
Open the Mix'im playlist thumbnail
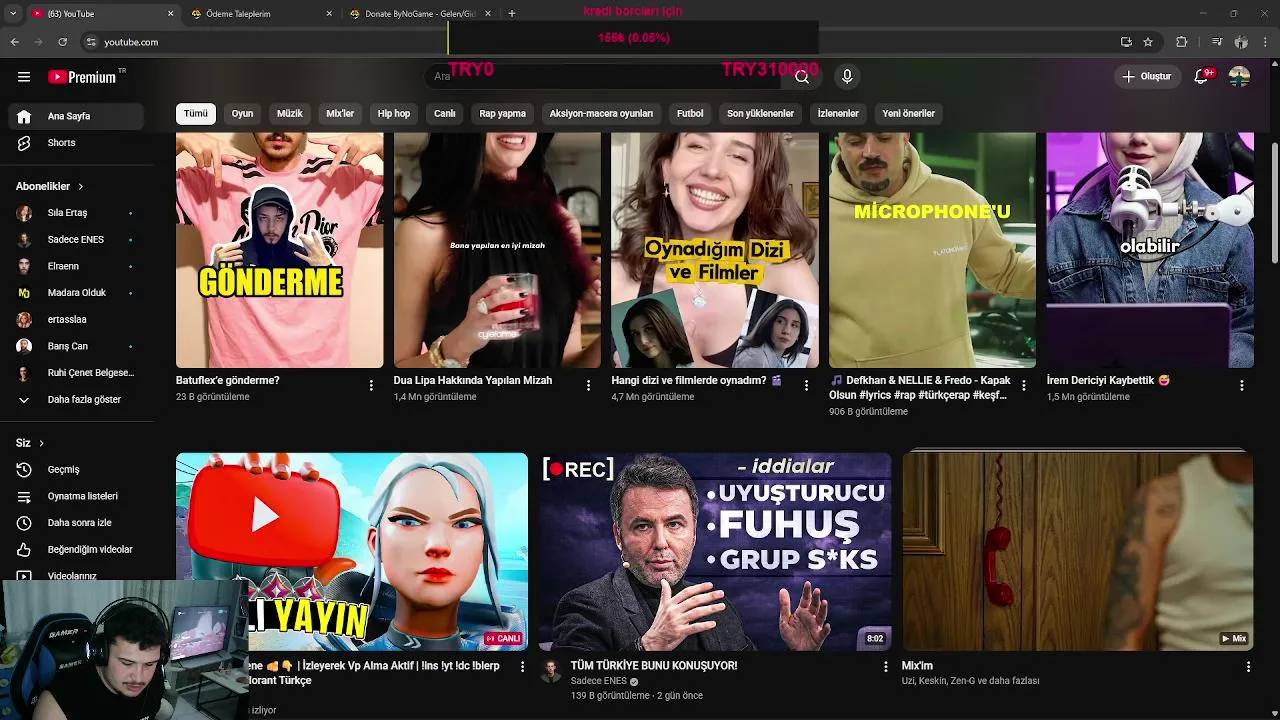click(x=1078, y=551)
